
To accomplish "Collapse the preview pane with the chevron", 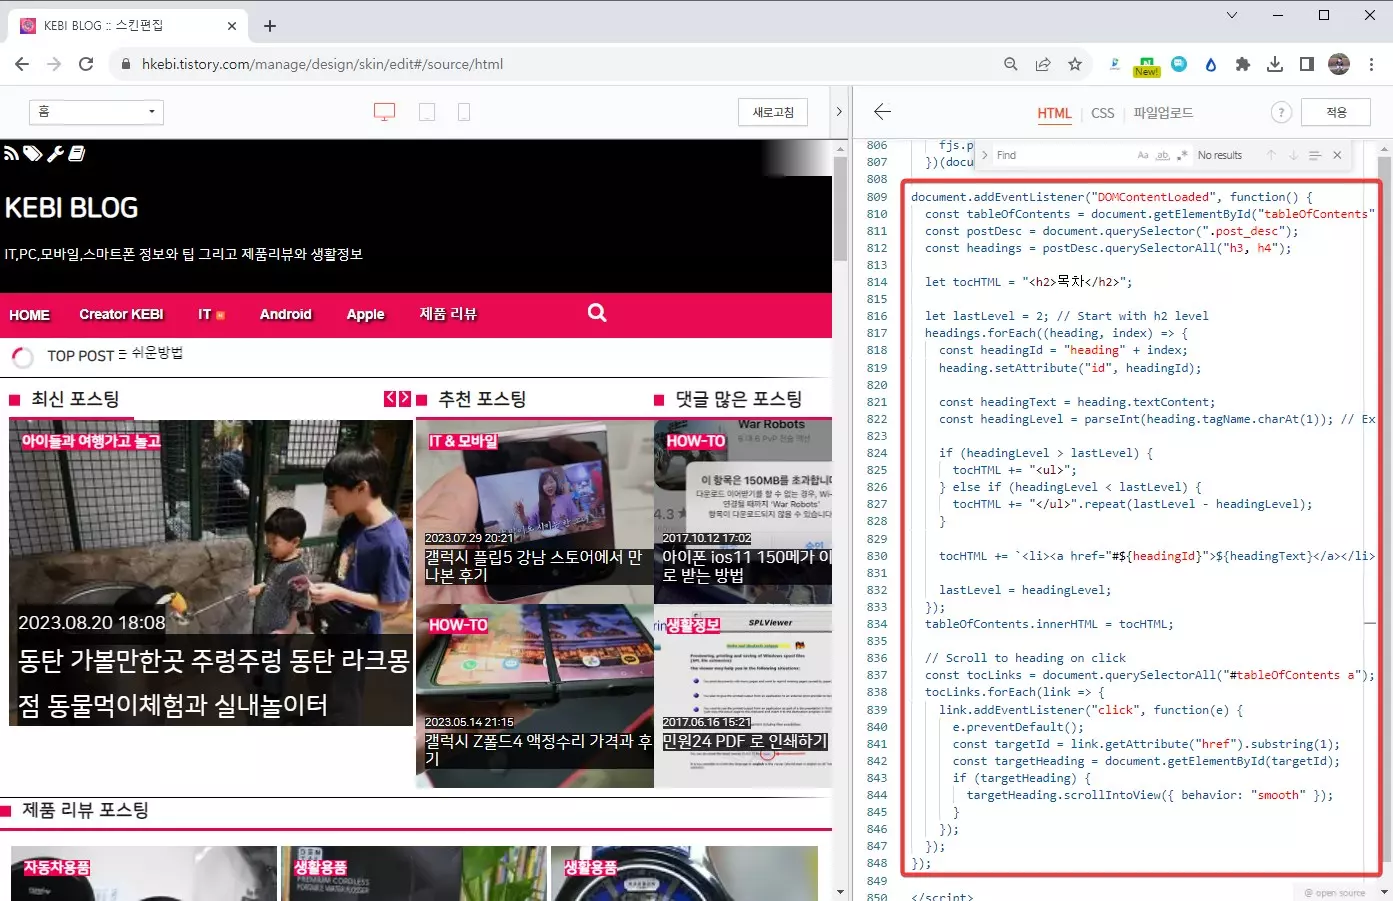I will pos(839,112).
